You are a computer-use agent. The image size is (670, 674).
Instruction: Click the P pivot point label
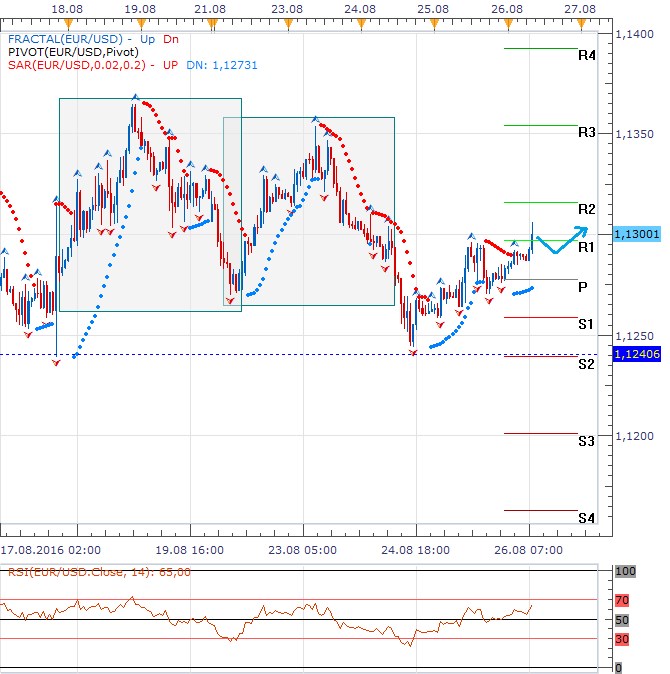pos(582,286)
